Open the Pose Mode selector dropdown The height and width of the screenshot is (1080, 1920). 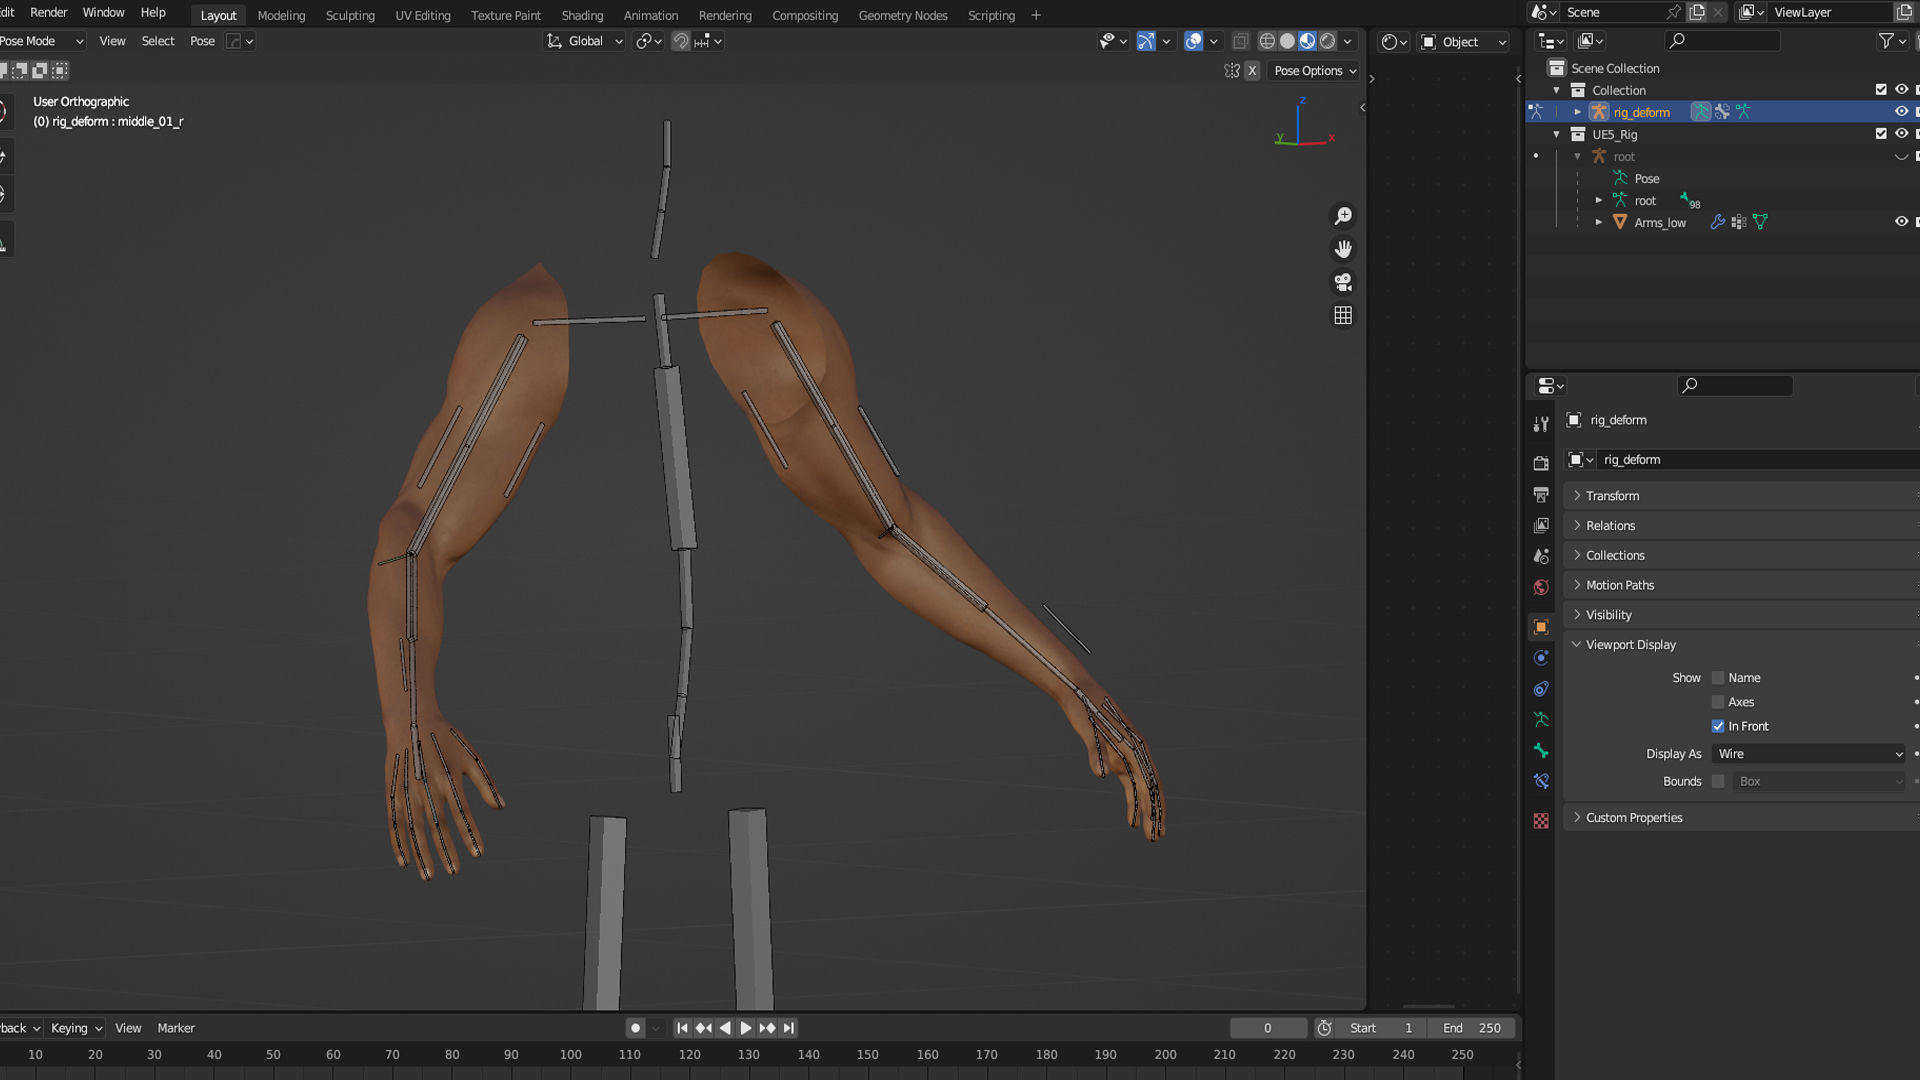click(42, 41)
